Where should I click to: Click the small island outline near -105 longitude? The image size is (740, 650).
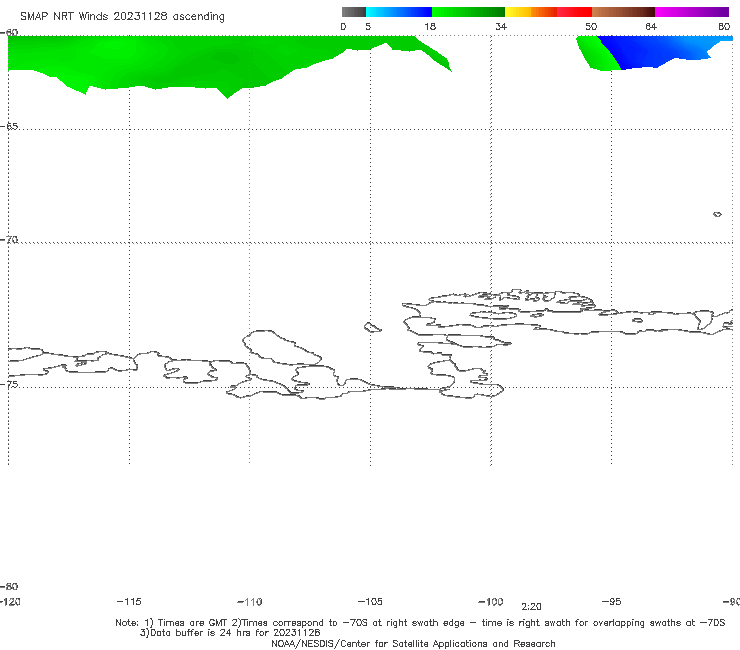pyautogui.click(x=372, y=327)
